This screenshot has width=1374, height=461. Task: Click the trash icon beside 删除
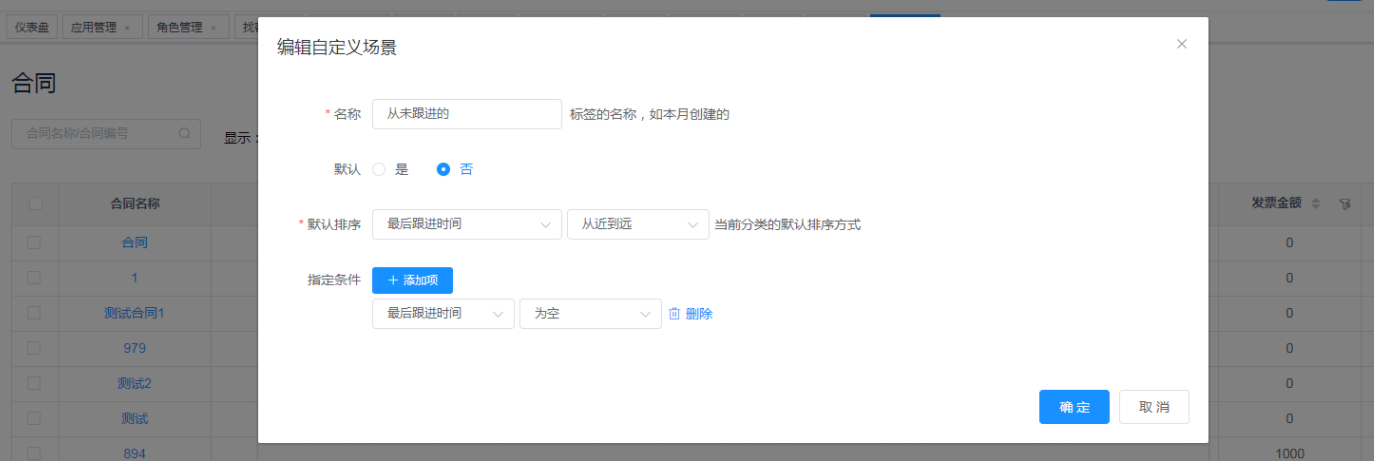[674, 314]
